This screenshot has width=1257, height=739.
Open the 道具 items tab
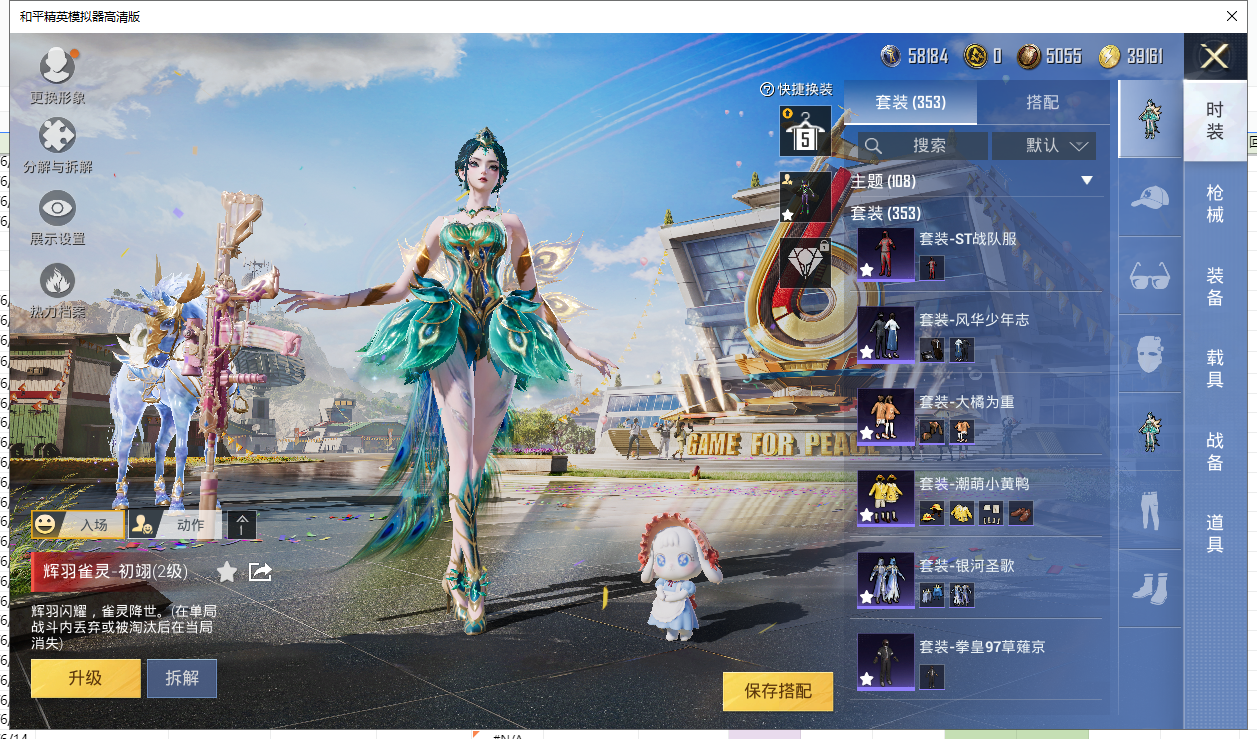click(x=1215, y=532)
